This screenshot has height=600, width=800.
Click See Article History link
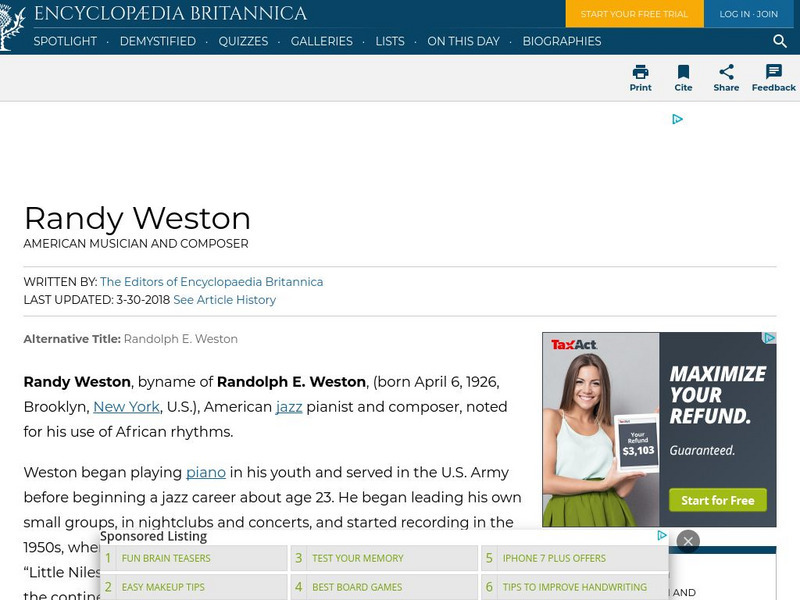point(224,300)
